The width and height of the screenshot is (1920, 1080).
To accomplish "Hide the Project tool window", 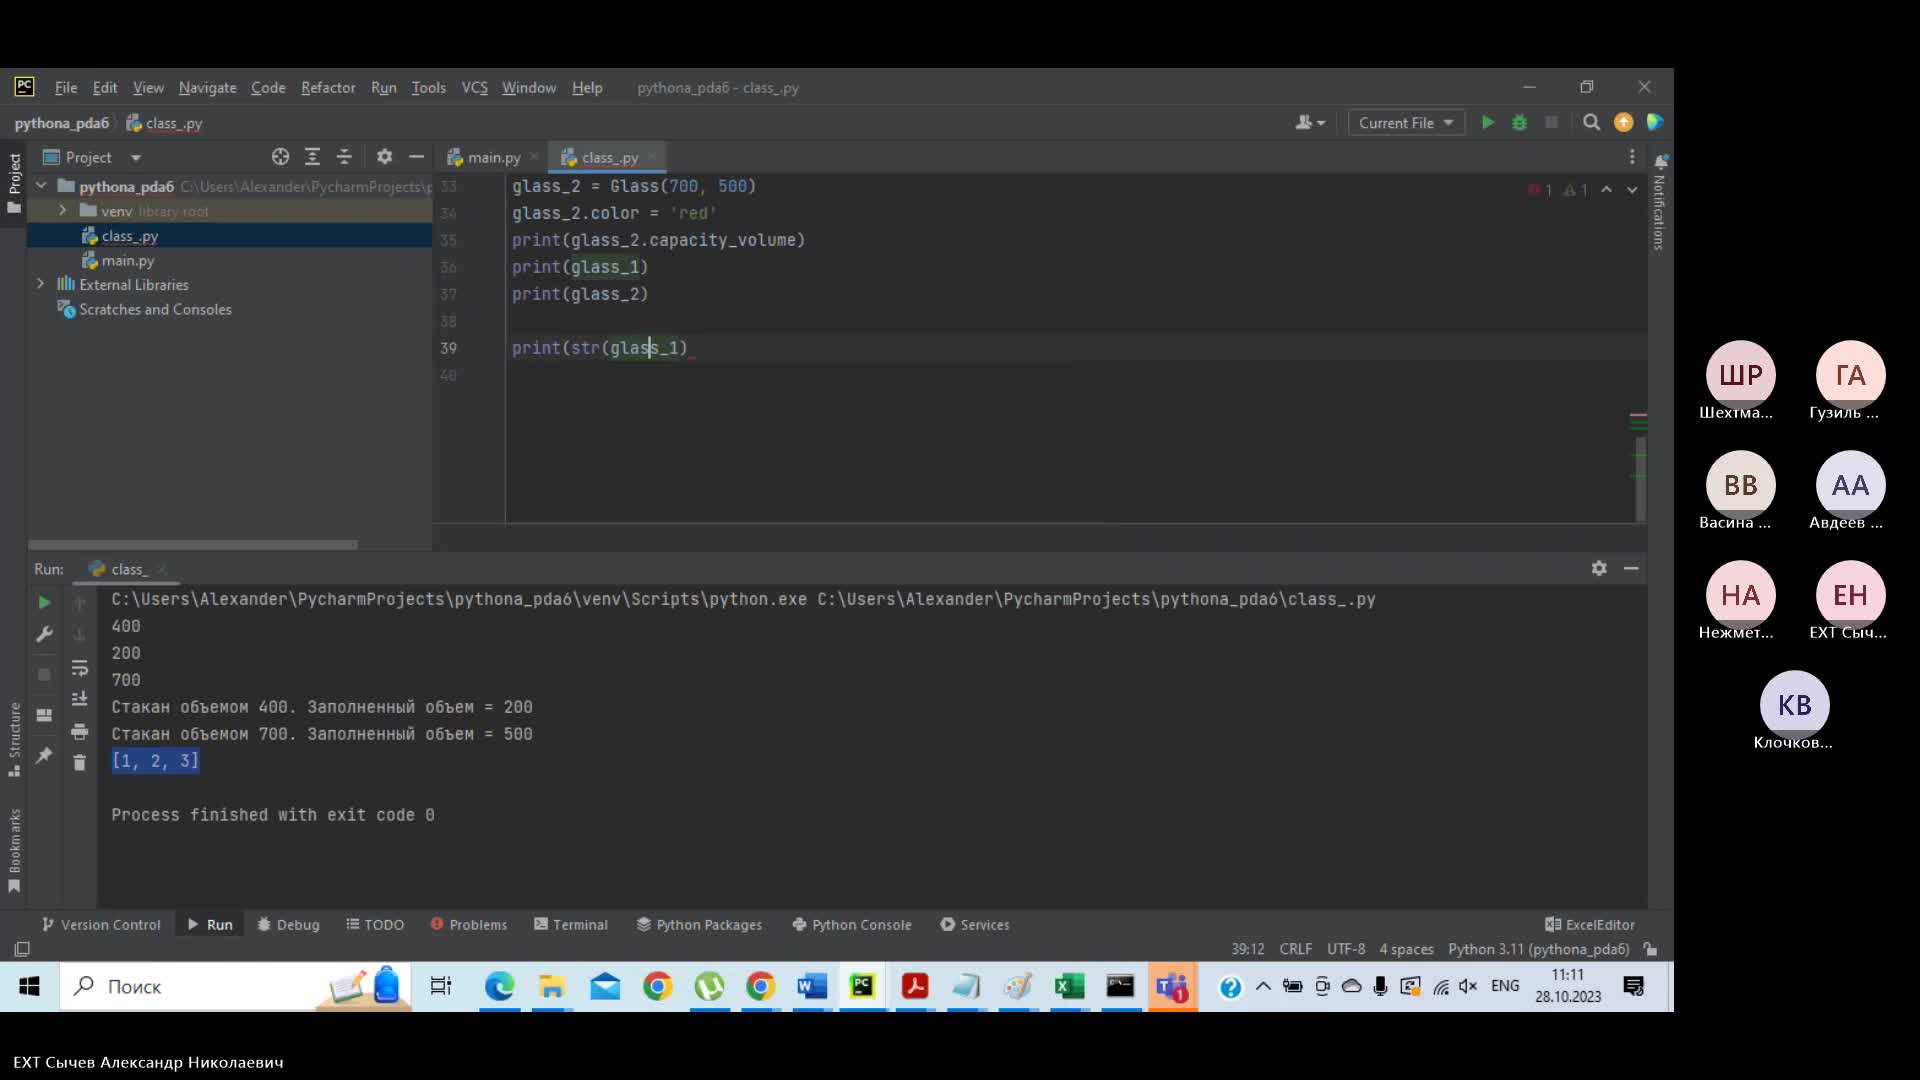I will click(416, 157).
